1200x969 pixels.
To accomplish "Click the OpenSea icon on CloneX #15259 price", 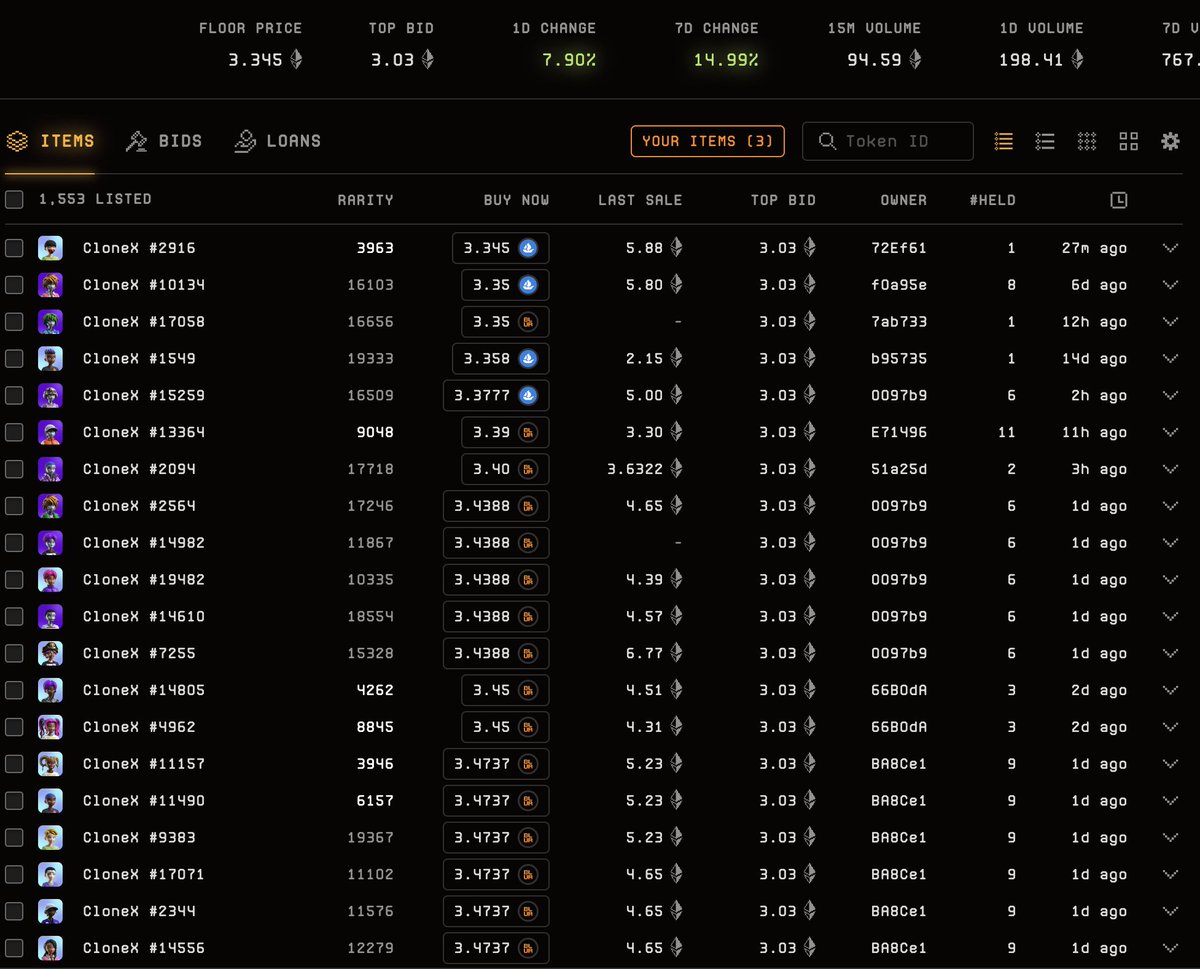I will pos(528,395).
